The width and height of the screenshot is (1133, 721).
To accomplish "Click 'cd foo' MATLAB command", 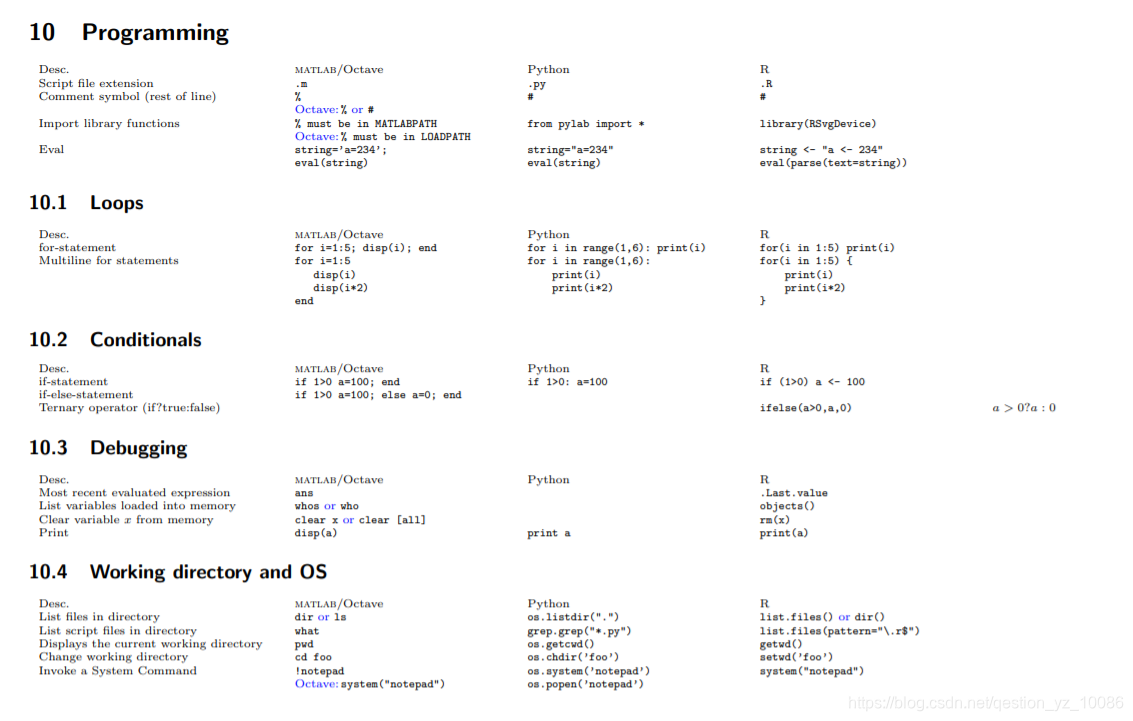I will (313, 657).
